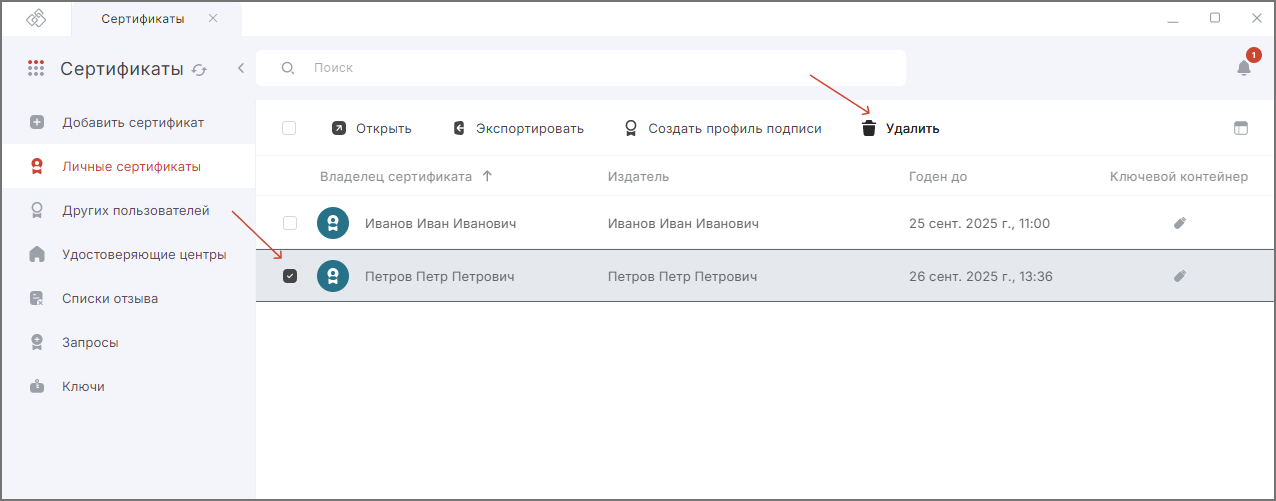
Task: Click expiry date 26 сент. 2025 г., 13:36
Action: [x=979, y=276]
